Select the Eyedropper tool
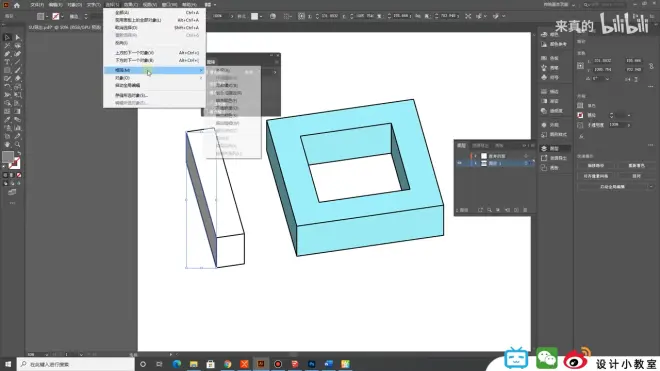Screen dimensions: 660x371 pyautogui.click(x=7, y=120)
